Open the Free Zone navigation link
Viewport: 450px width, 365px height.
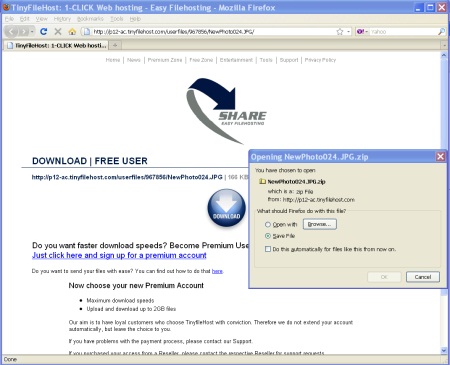pyautogui.click(x=201, y=60)
